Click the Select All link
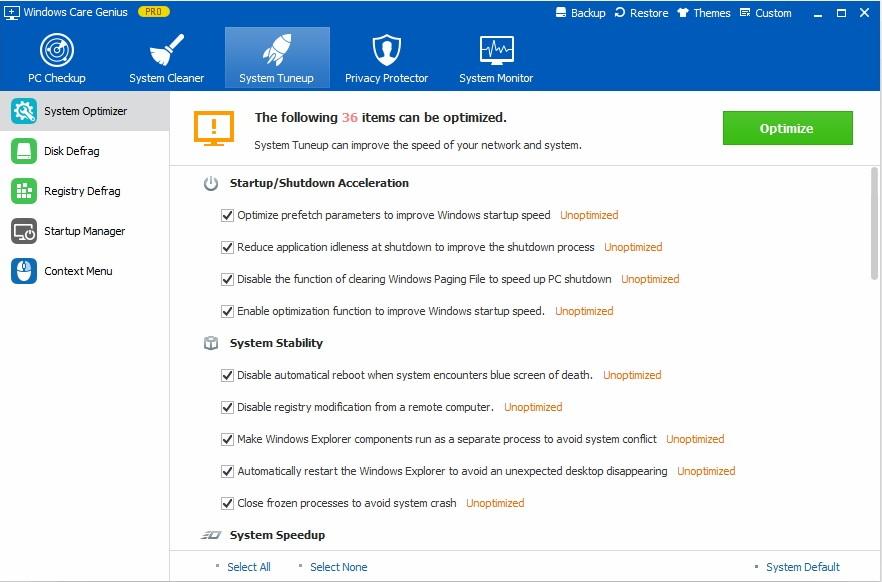The height and width of the screenshot is (582, 882). [249, 567]
